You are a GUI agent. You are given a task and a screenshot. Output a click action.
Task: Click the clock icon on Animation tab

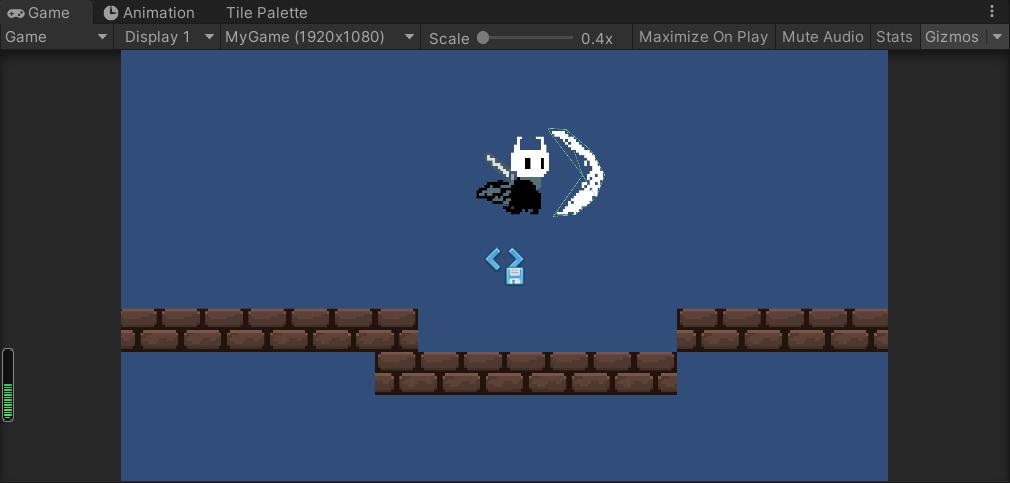(111, 13)
